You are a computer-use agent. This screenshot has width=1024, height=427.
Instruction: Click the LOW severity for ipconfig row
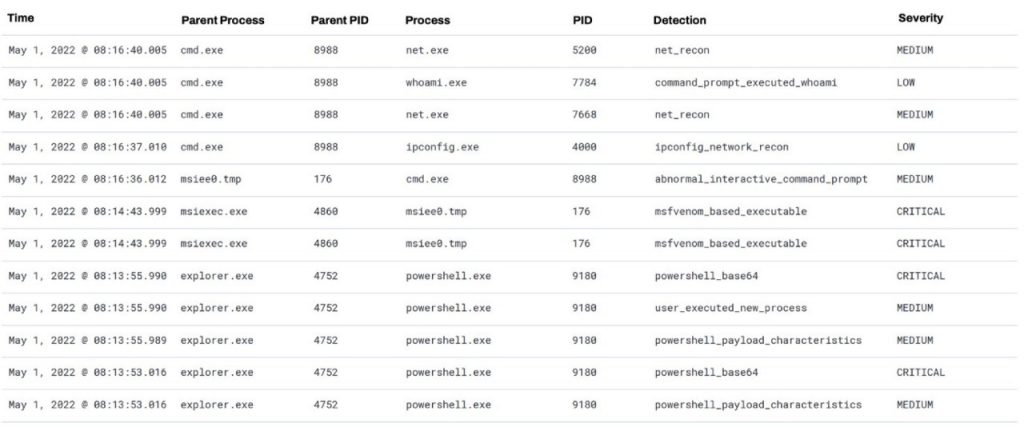(906, 147)
